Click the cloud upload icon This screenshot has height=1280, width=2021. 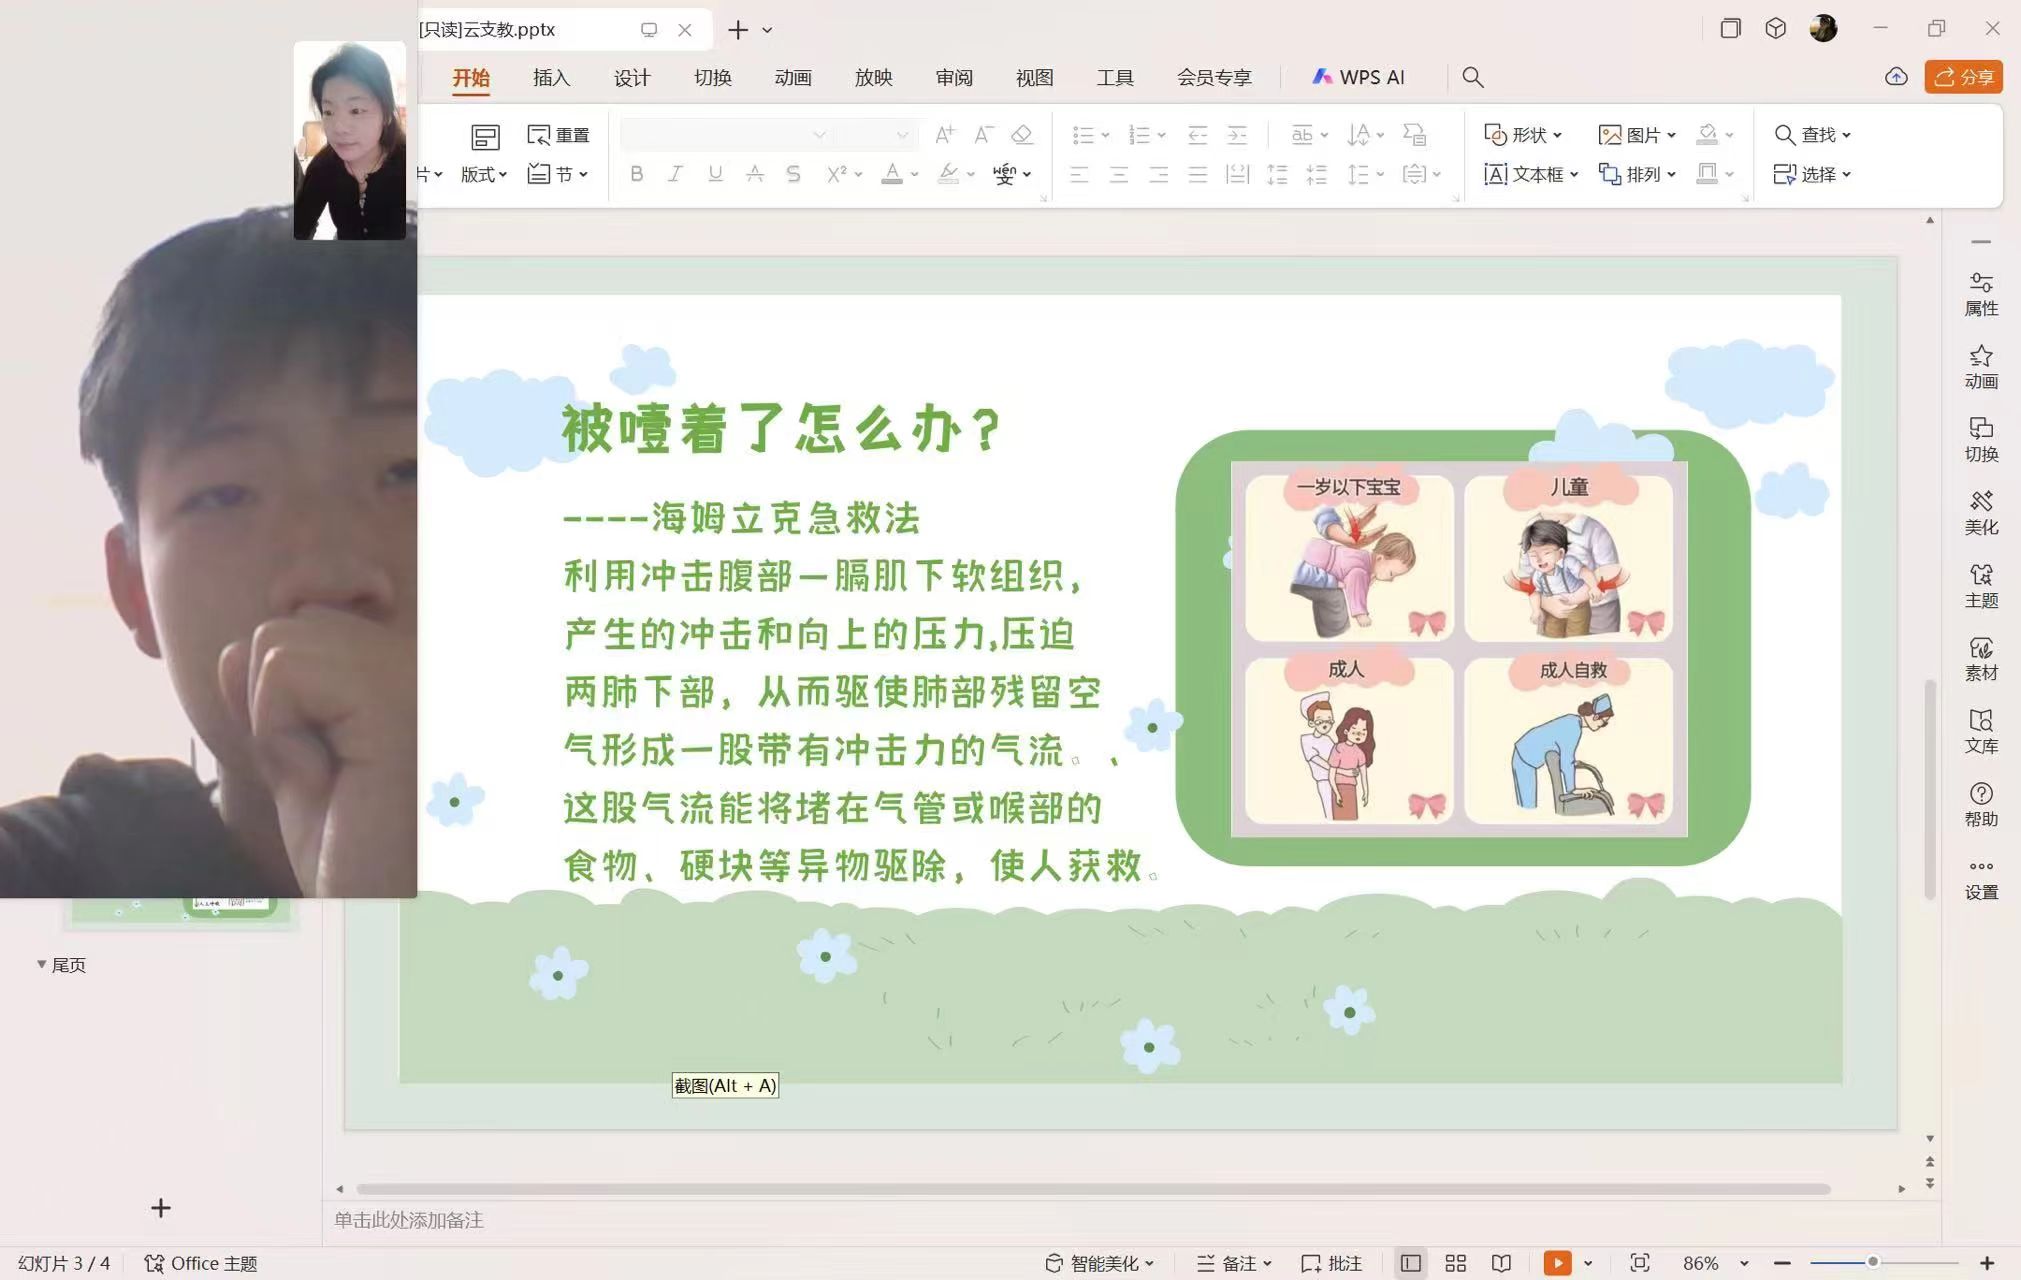tap(1896, 77)
